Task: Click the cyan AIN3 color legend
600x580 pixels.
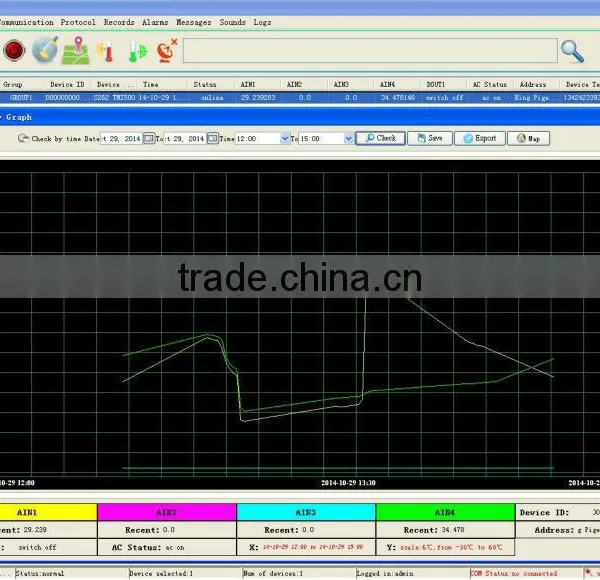Action: click(x=306, y=512)
